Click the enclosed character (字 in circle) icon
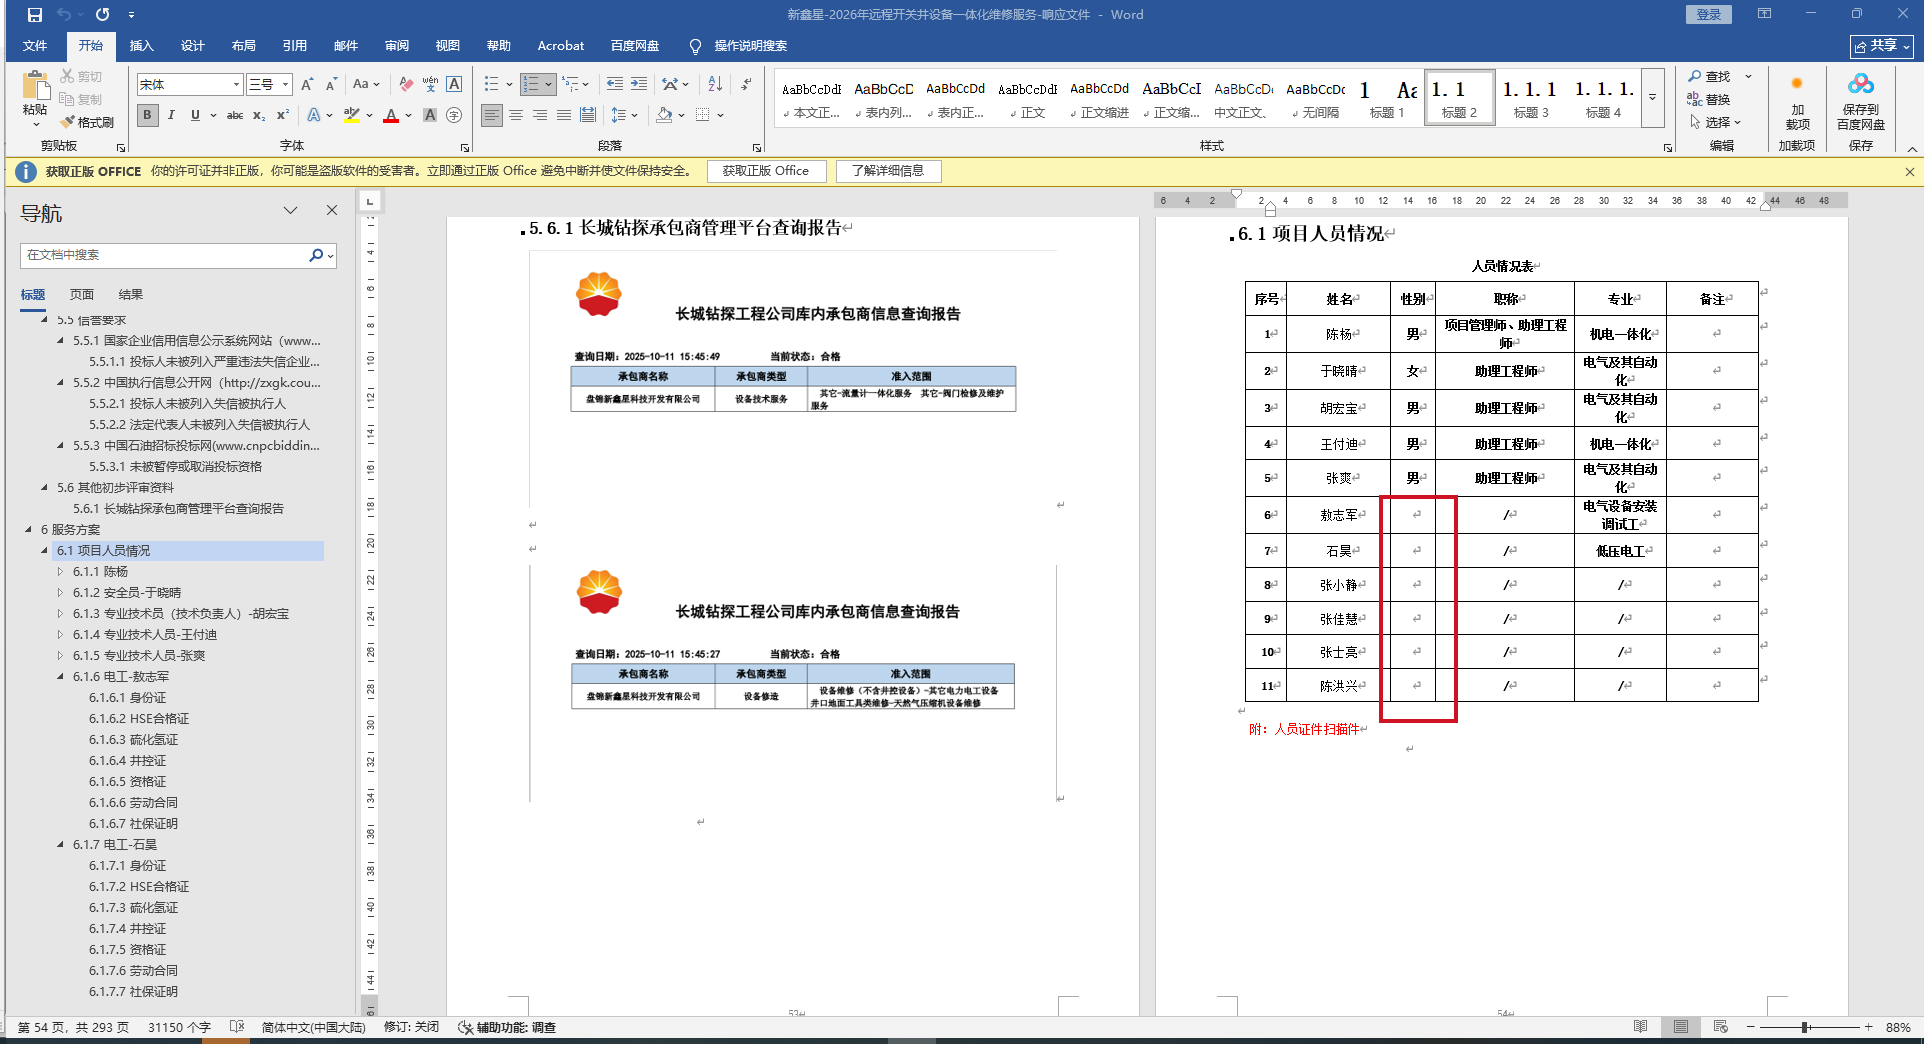 (x=454, y=115)
